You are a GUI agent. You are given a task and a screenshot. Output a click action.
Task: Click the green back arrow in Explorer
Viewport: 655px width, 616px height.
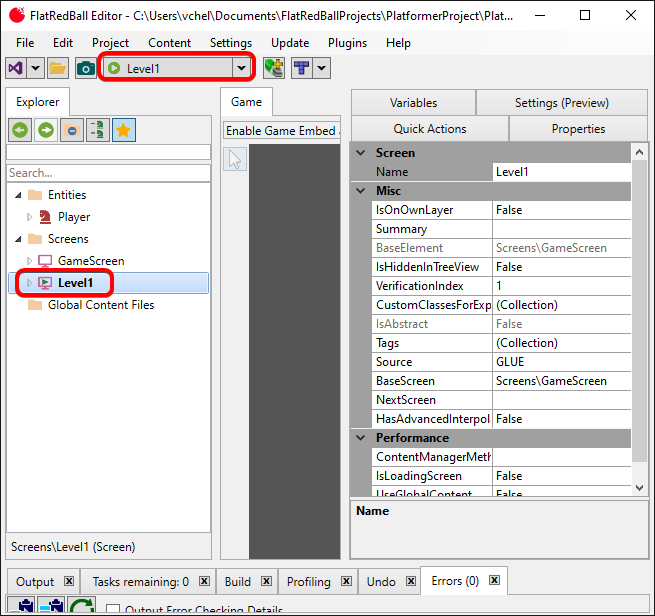(20, 130)
